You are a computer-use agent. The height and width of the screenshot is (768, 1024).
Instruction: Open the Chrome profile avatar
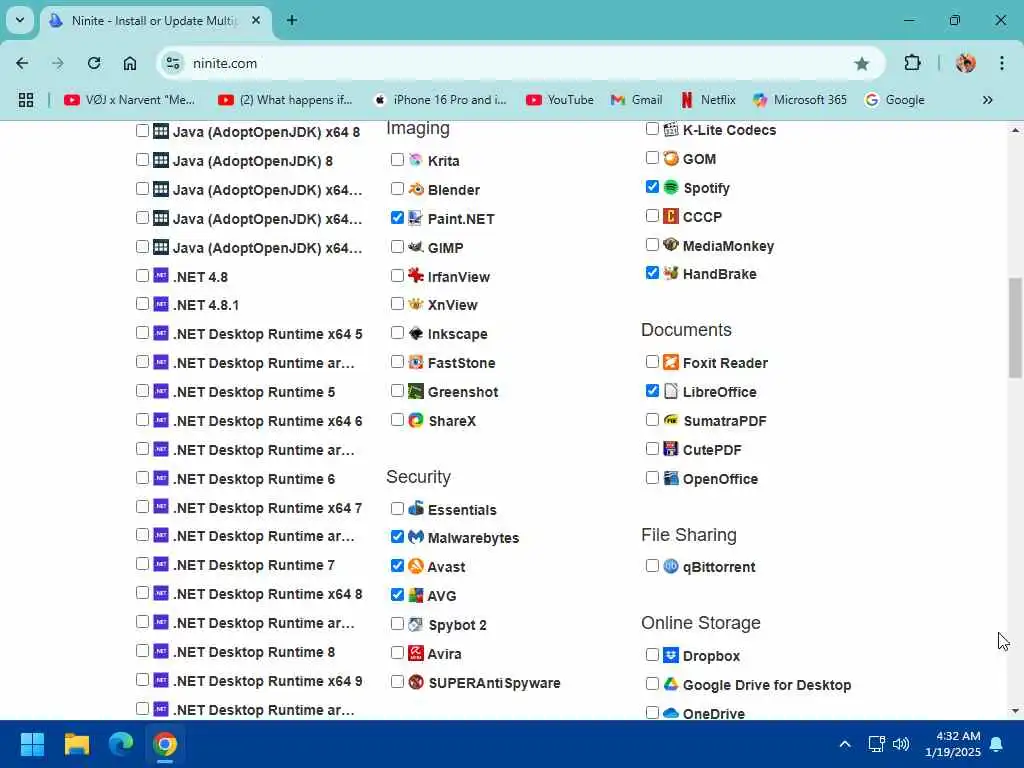click(x=965, y=63)
